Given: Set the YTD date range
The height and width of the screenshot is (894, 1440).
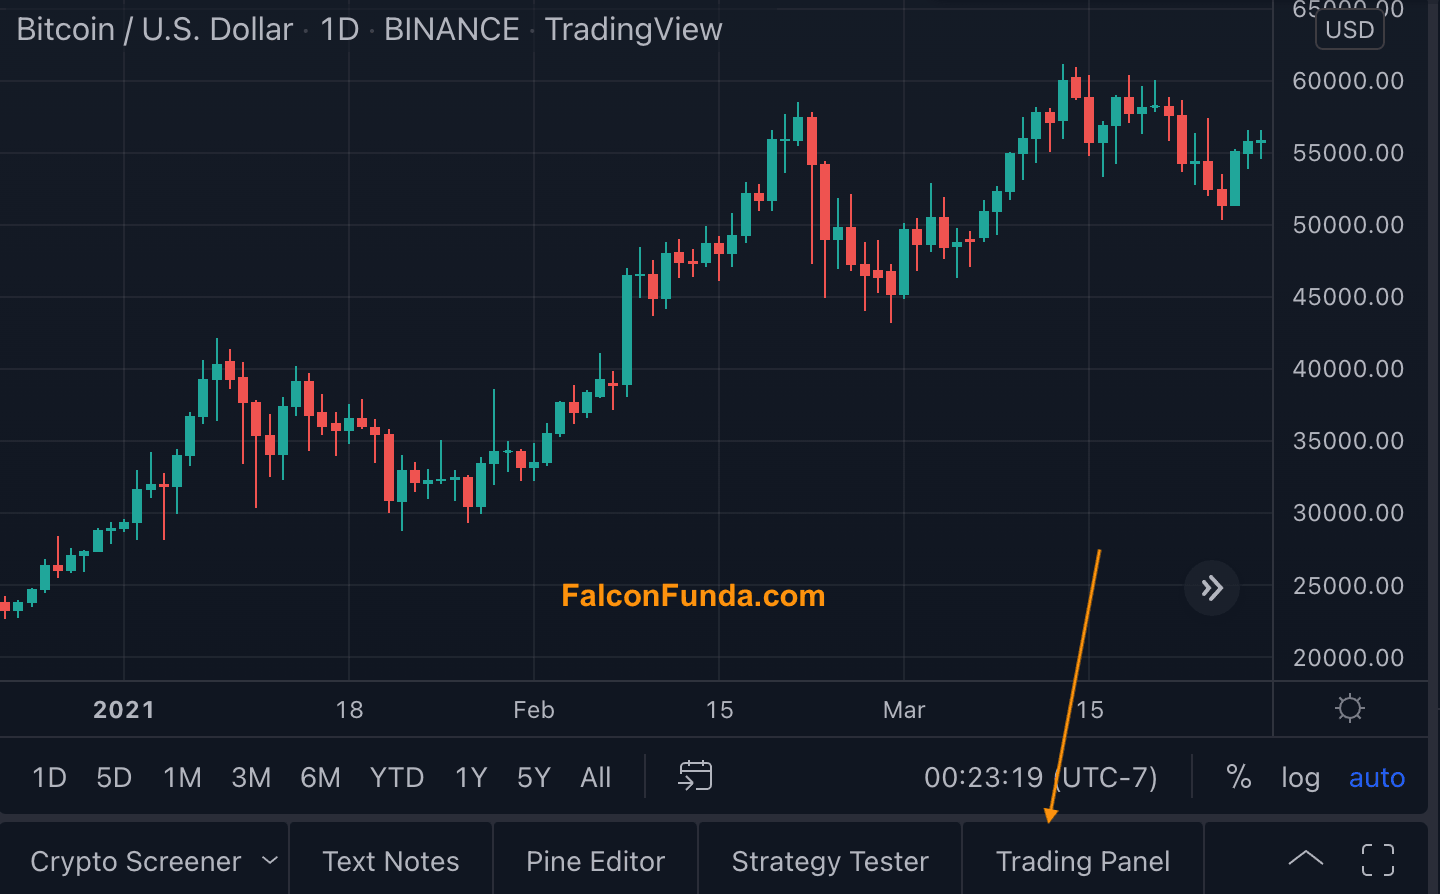Looking at the screenshot, I should [x=397, y=777].
